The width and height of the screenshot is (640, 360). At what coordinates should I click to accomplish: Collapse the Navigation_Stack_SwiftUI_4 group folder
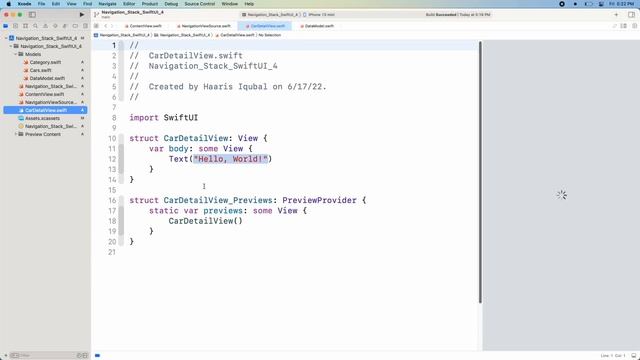tap(11, 46)
